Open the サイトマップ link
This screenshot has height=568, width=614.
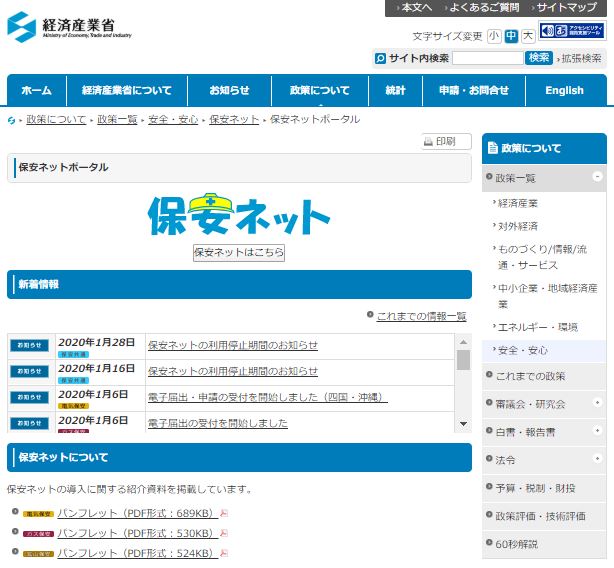(567, 7)
